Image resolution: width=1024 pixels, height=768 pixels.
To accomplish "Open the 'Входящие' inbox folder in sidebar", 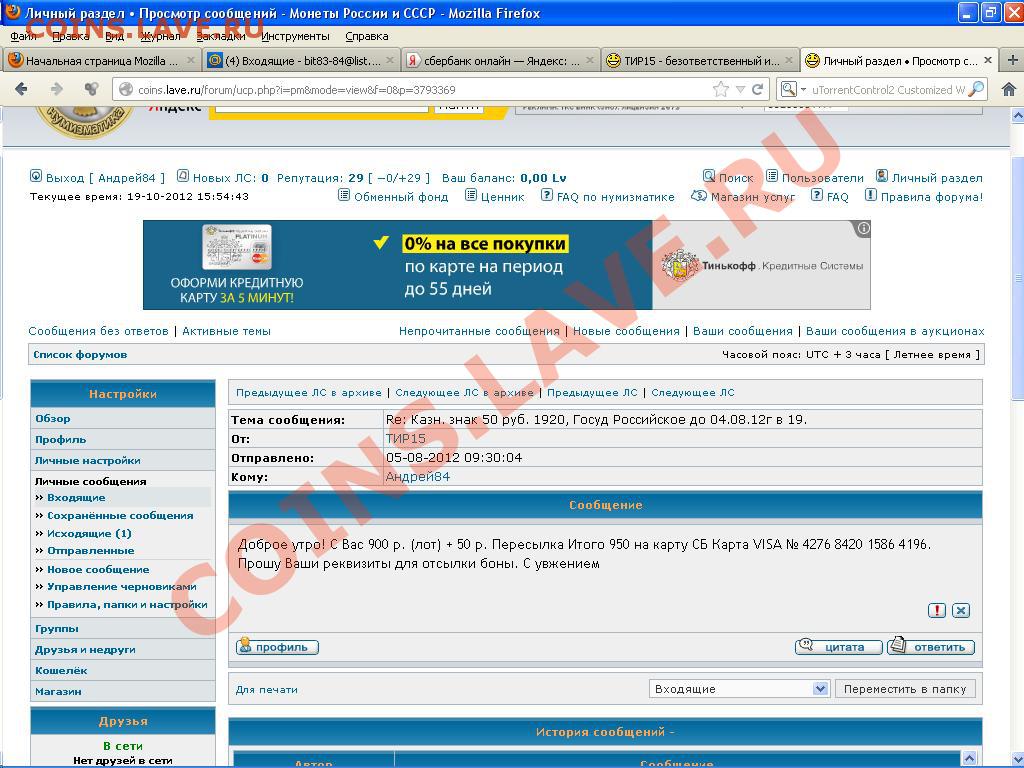I will coord(76,498).
